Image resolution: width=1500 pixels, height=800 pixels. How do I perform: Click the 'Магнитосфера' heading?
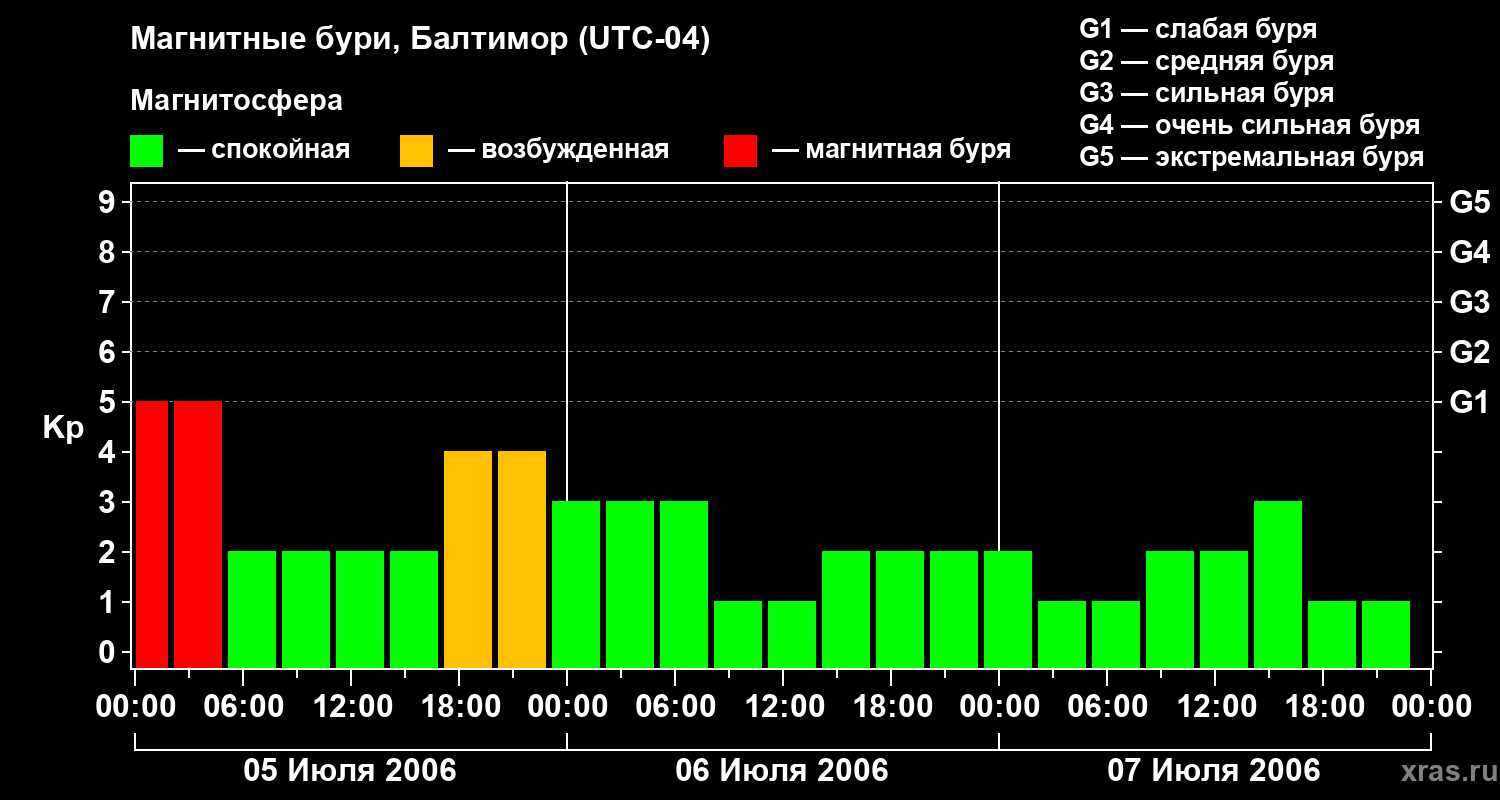tap(236, 101)
